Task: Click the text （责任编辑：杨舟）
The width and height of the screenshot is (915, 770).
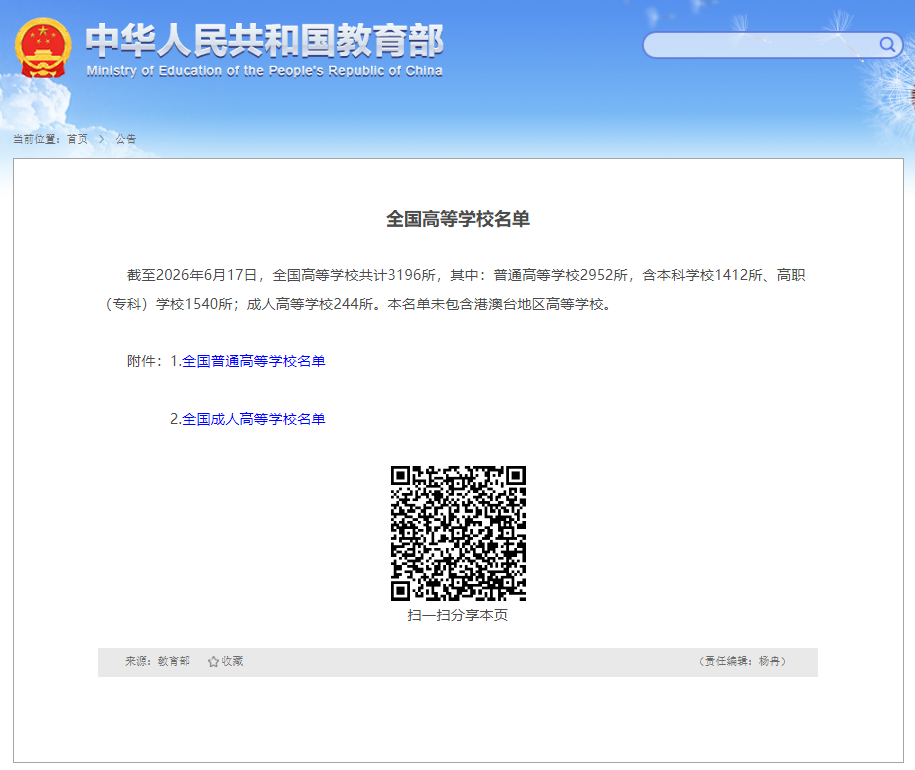Action: [743, 662]
